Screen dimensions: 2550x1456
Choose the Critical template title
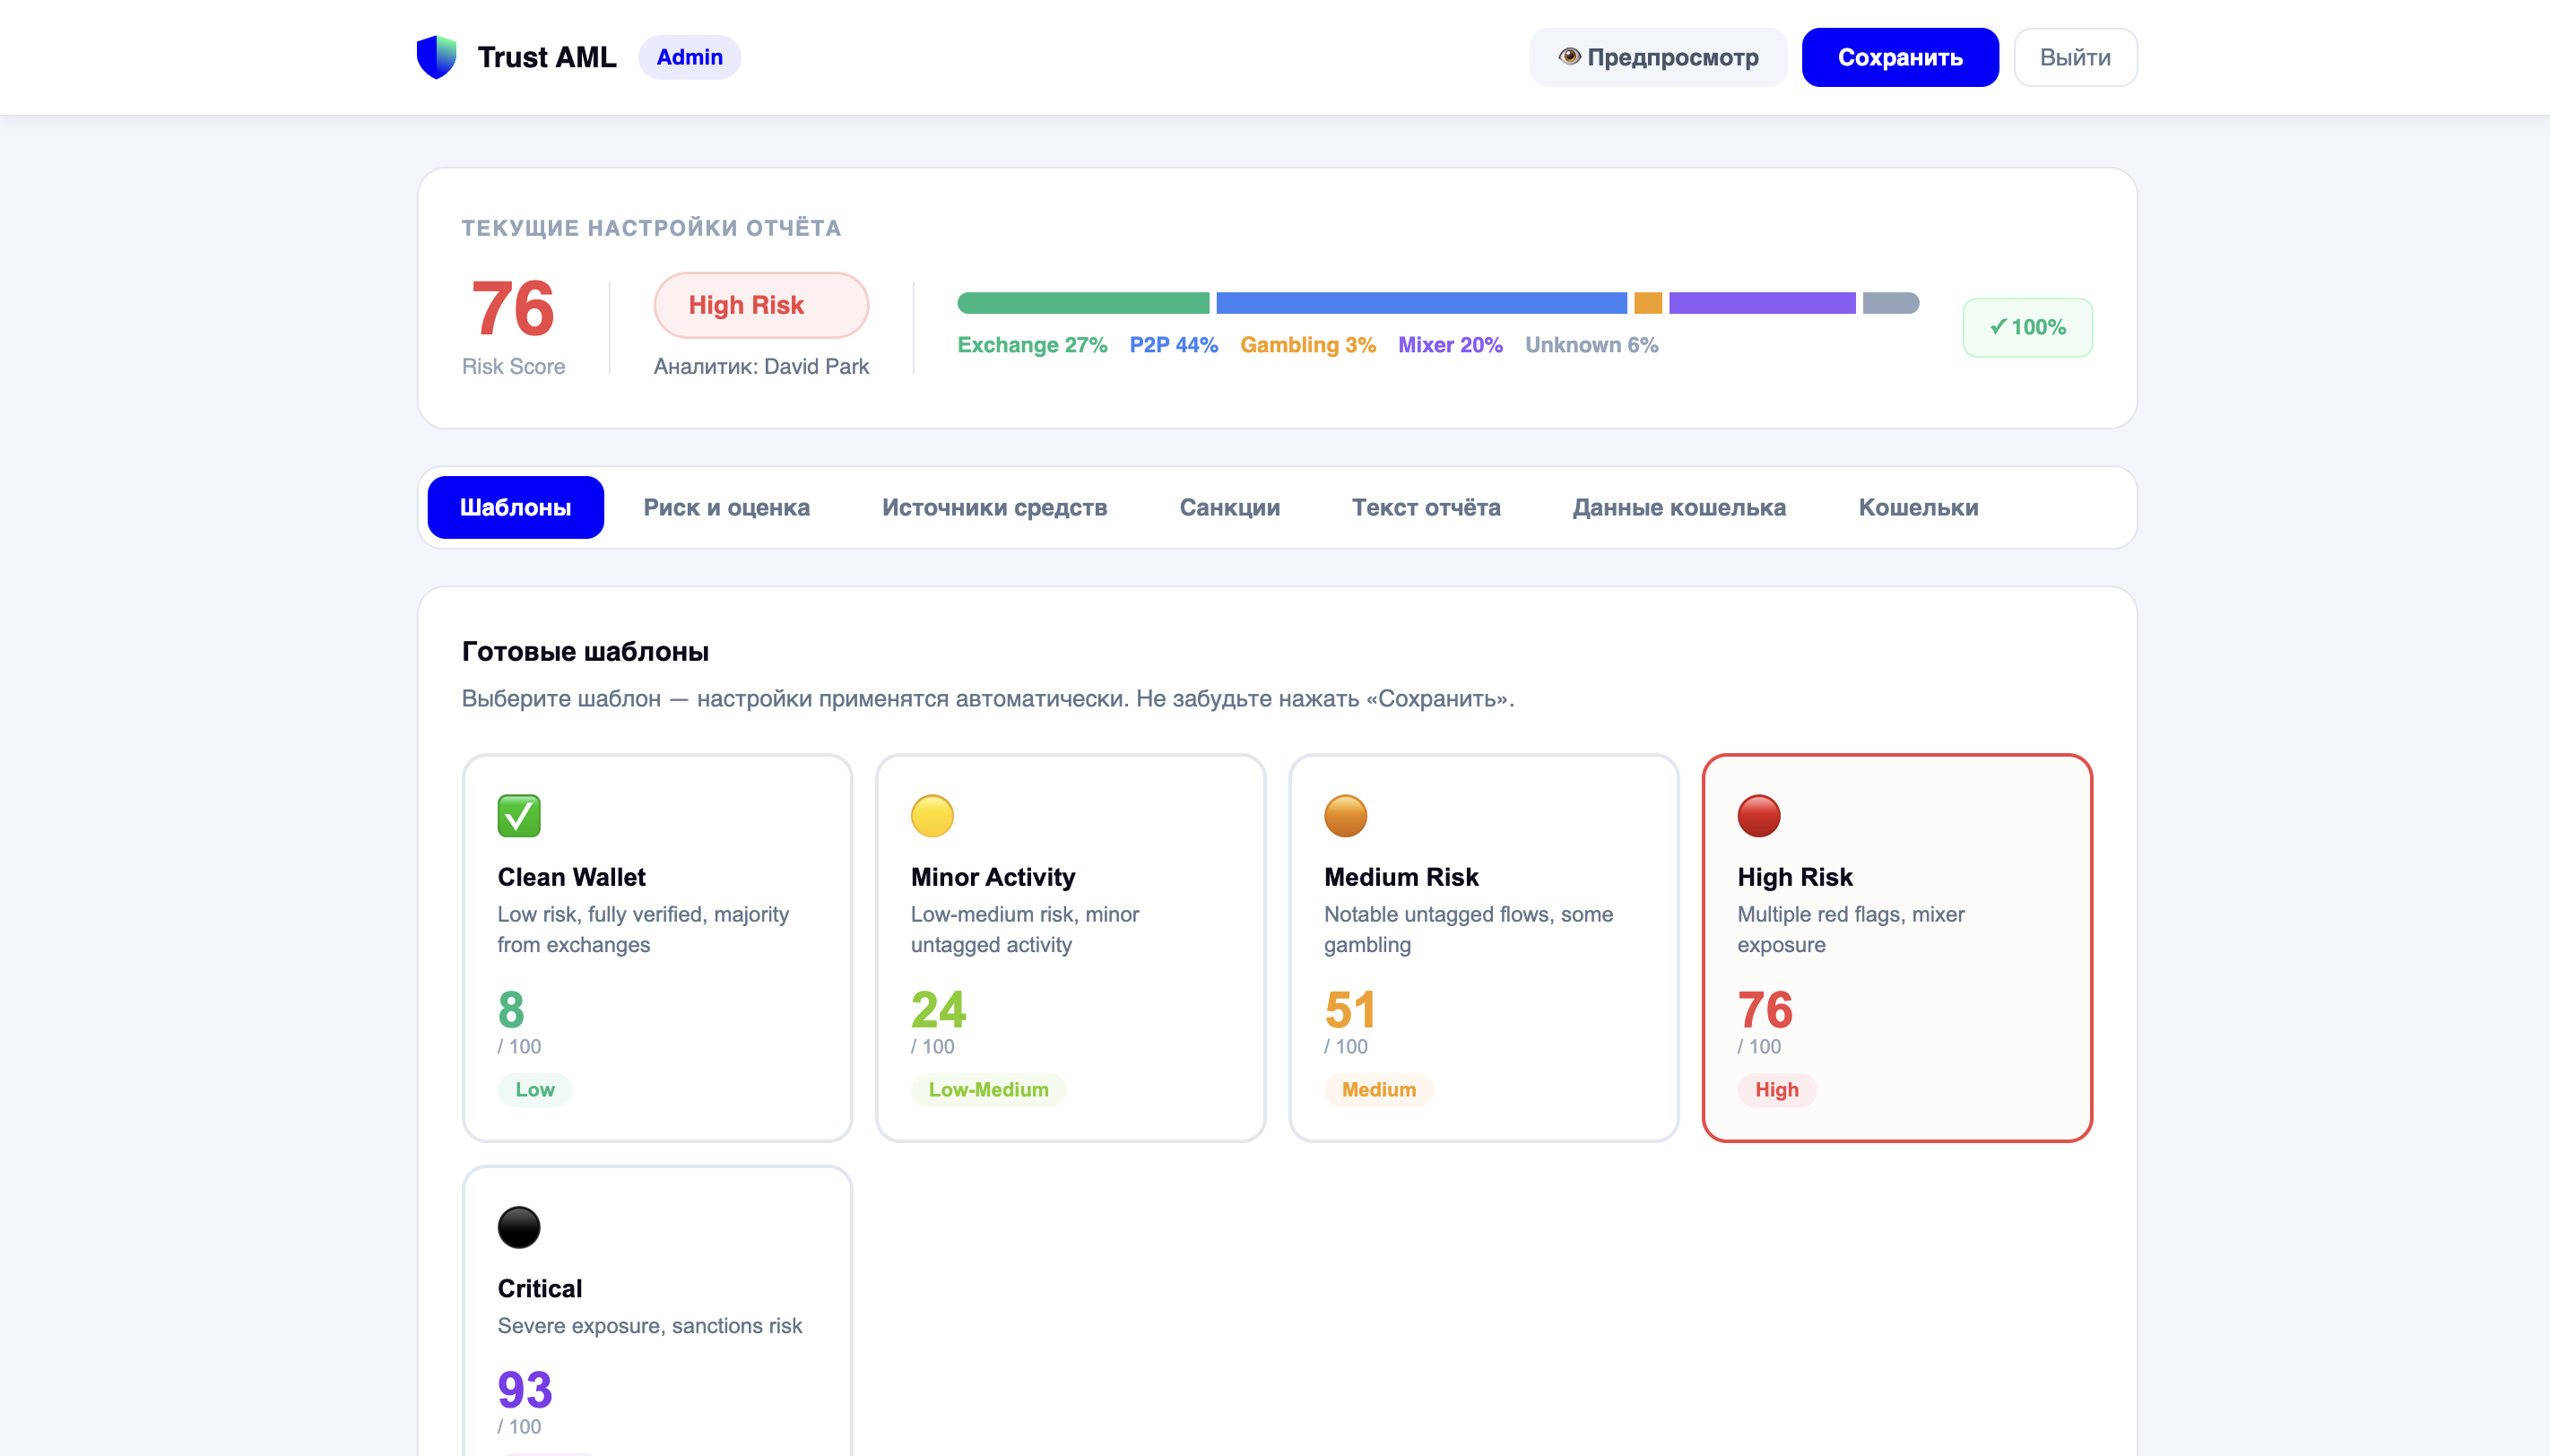tap(540, 1288)
